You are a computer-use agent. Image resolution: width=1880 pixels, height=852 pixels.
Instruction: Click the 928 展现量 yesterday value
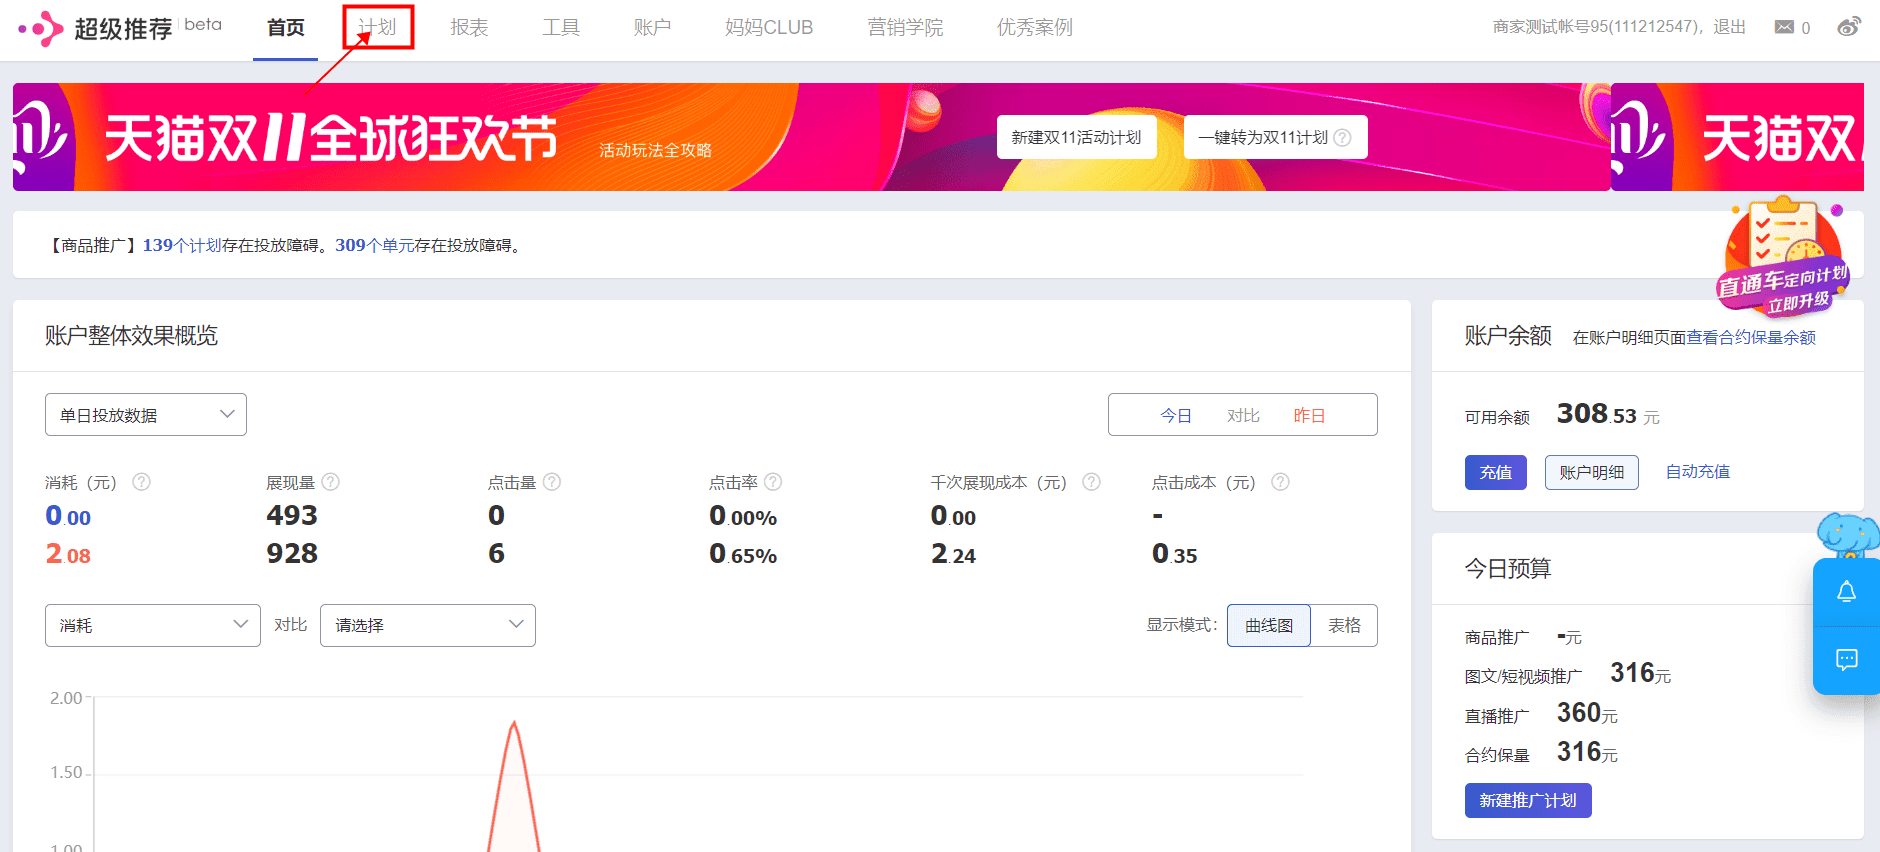tap(292, 553)
